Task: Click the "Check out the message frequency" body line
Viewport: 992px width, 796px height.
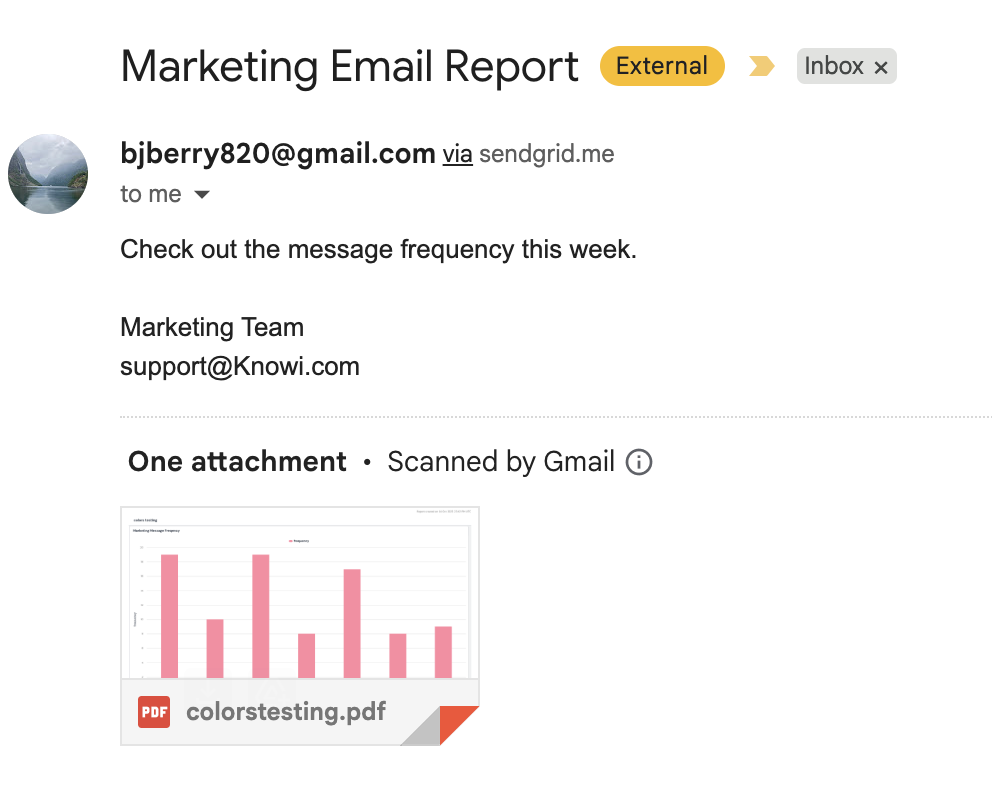Action: [378, 249]
